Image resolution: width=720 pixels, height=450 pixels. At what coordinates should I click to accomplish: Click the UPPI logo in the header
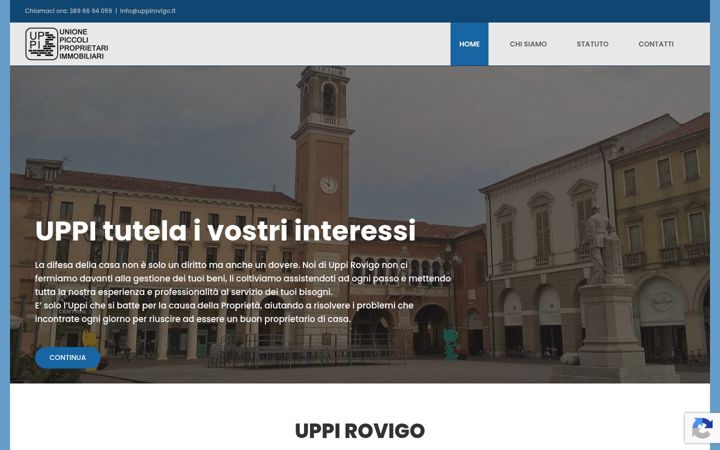67,44
